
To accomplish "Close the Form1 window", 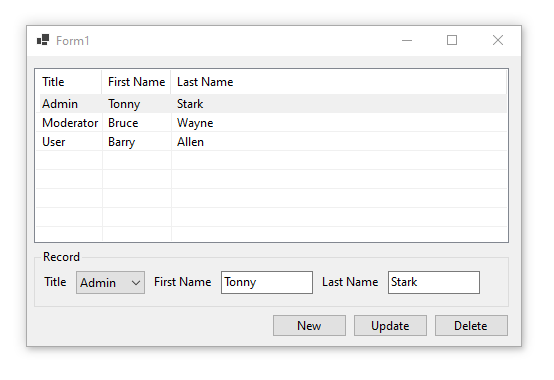I will (x=498, y=40).
